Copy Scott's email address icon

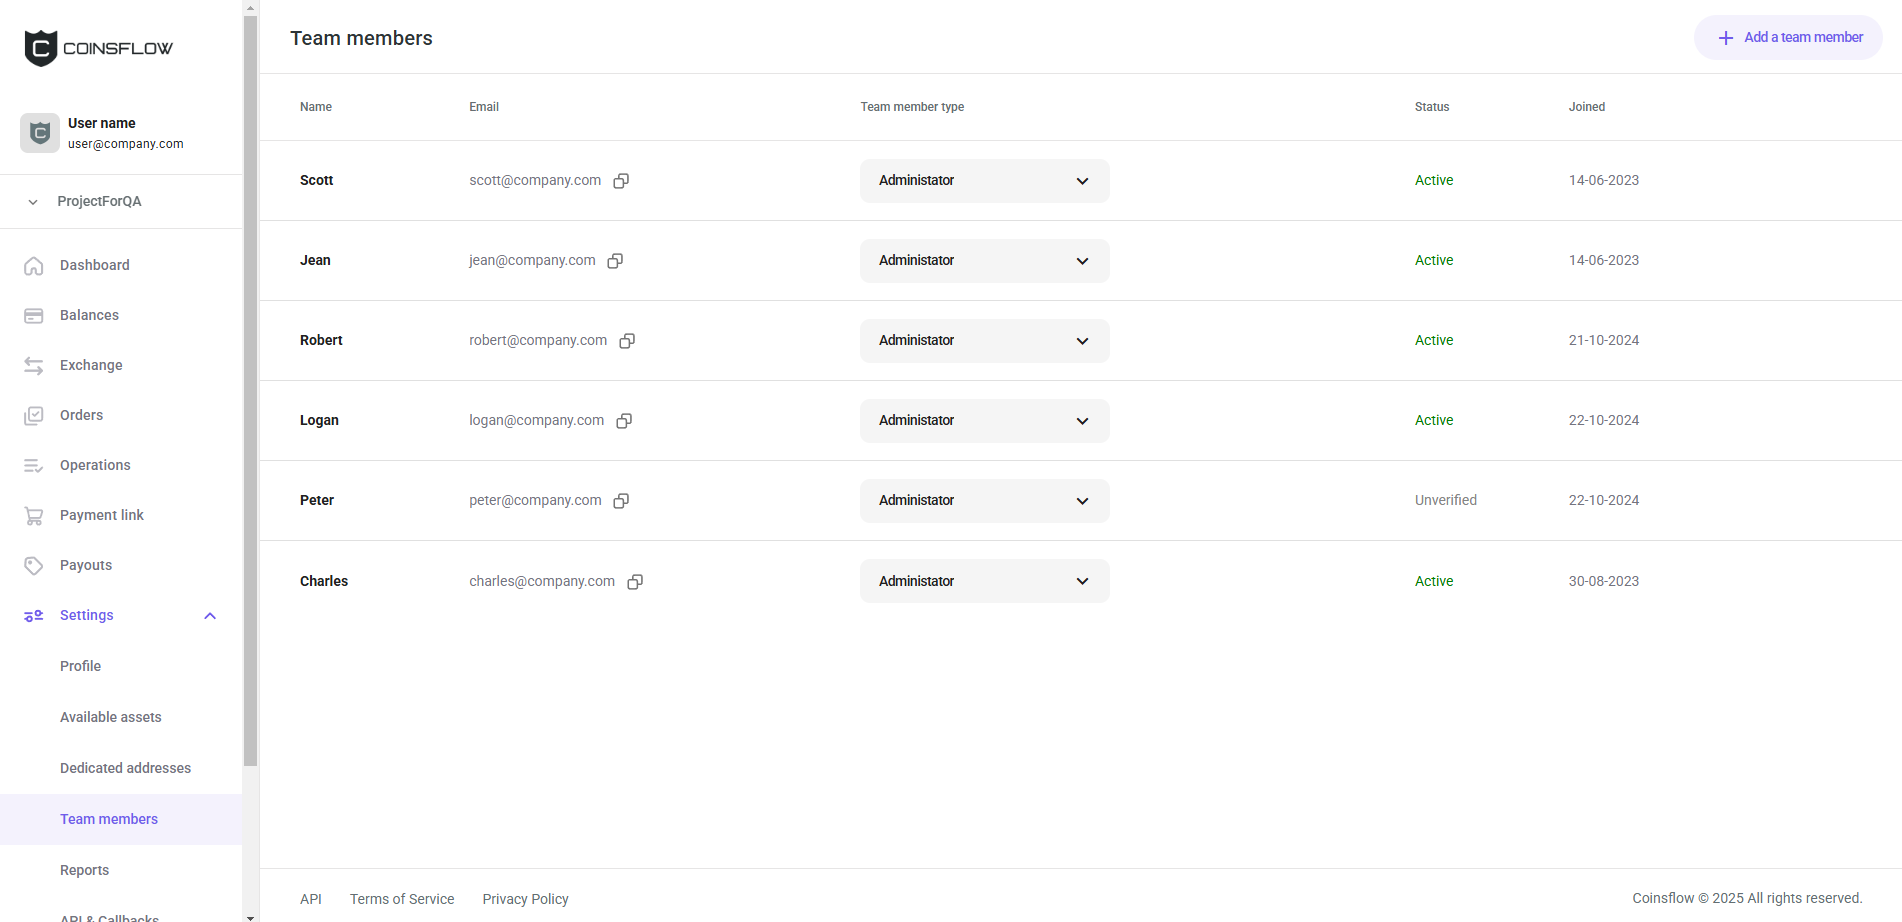(621, 181)
